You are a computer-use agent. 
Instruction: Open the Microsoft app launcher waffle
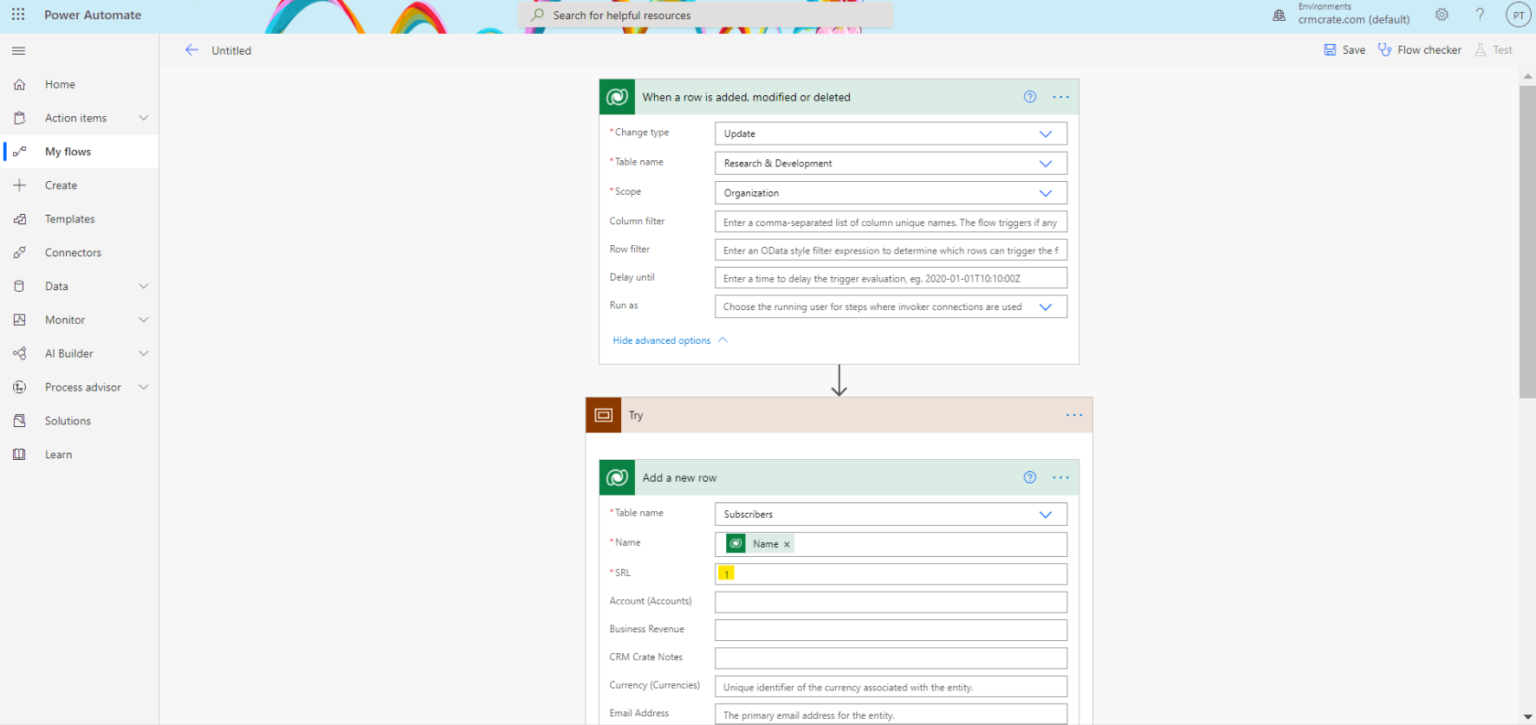(x=17, y=14)
